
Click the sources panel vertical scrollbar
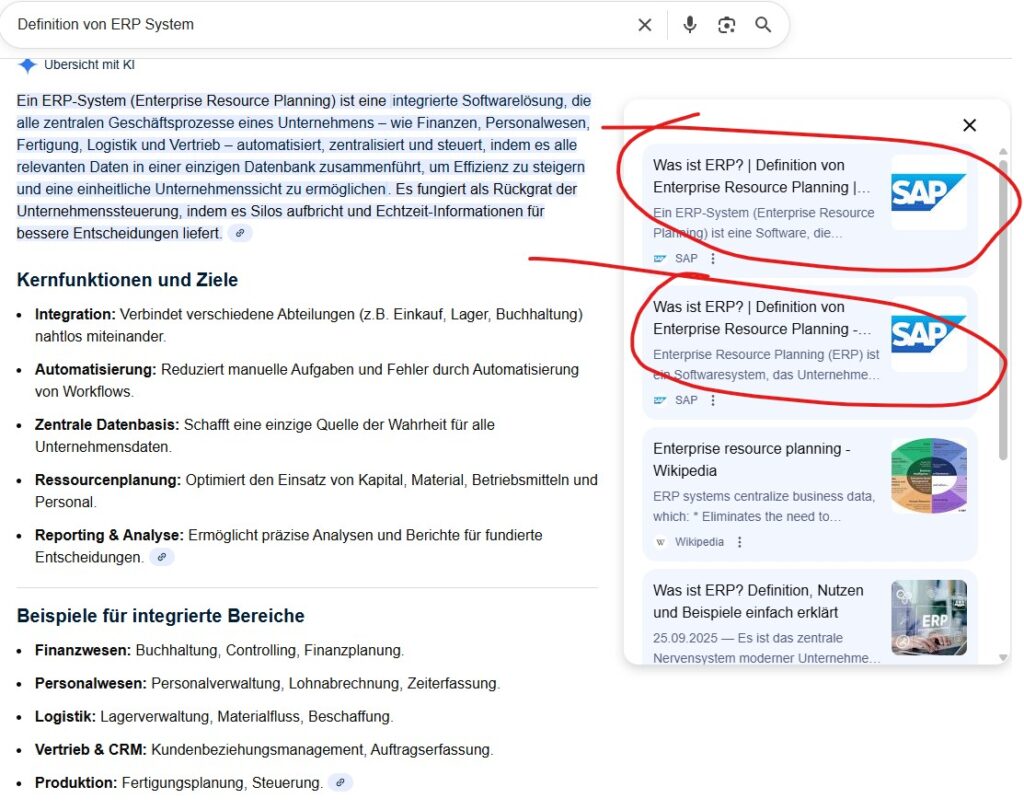click(1003, 300)
